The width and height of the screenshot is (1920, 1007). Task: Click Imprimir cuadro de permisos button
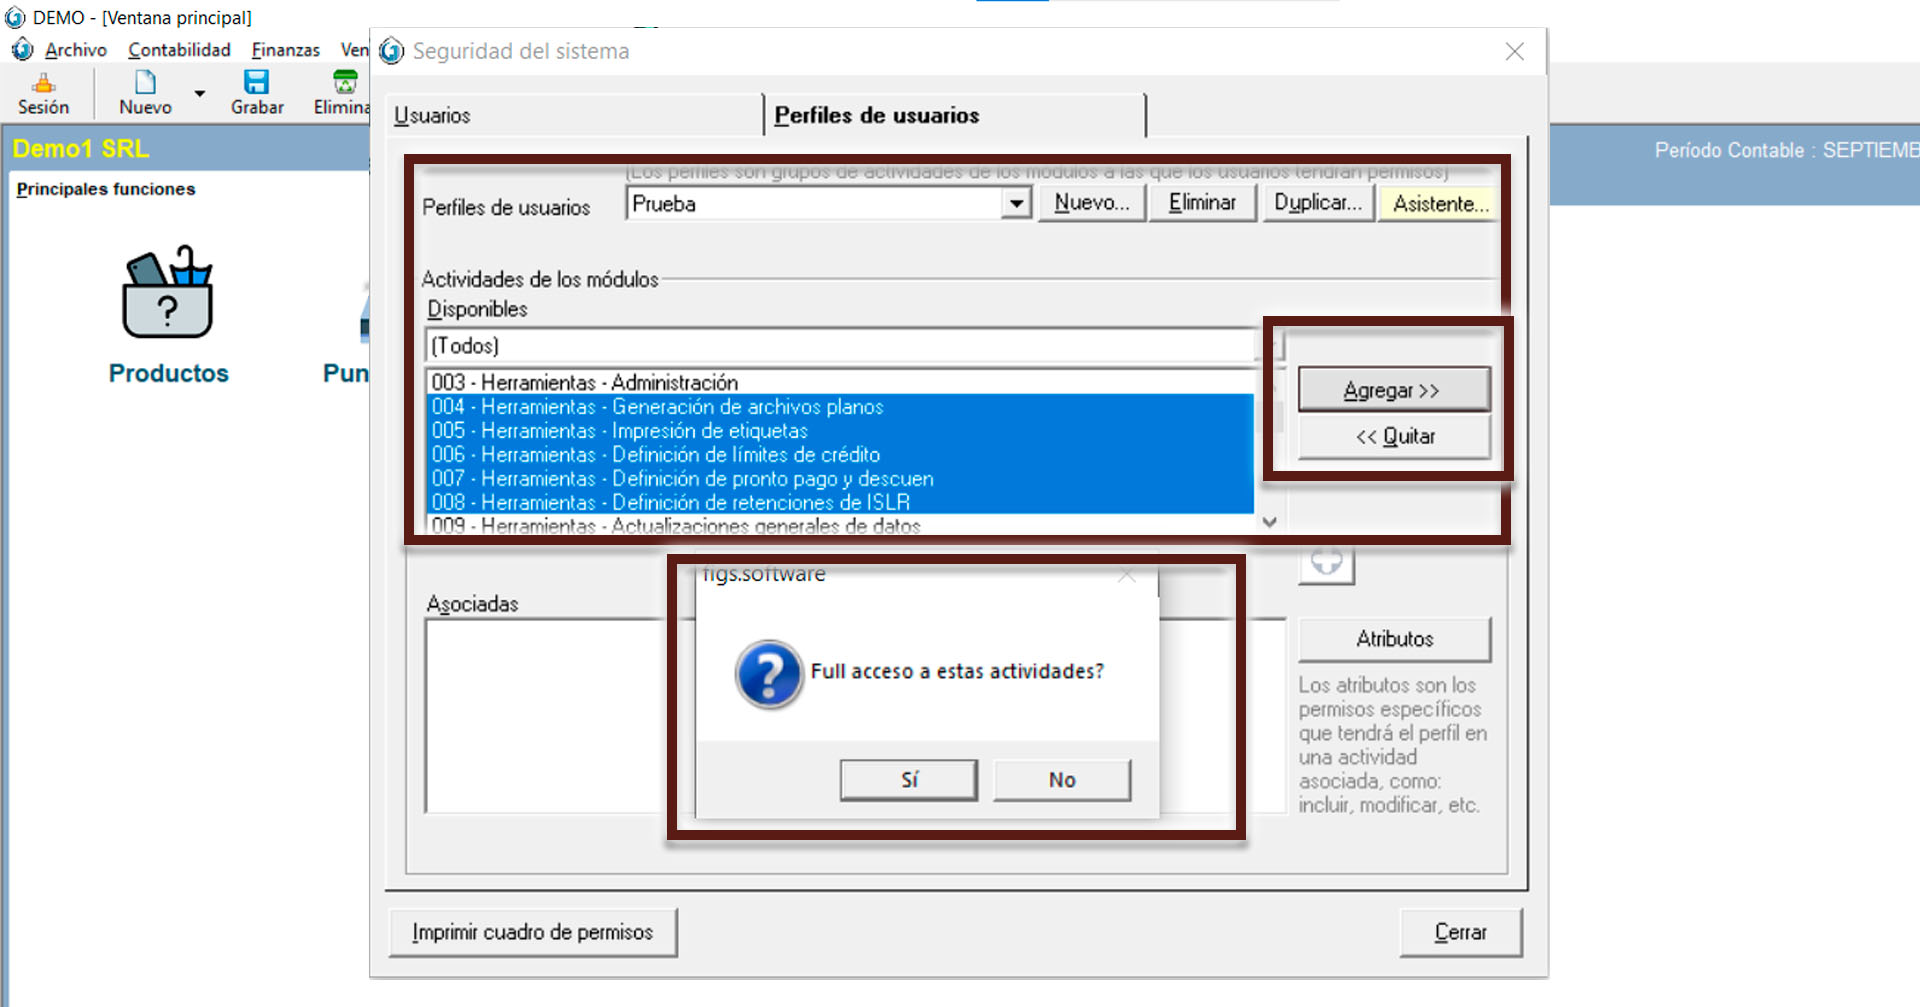point(532,932)
